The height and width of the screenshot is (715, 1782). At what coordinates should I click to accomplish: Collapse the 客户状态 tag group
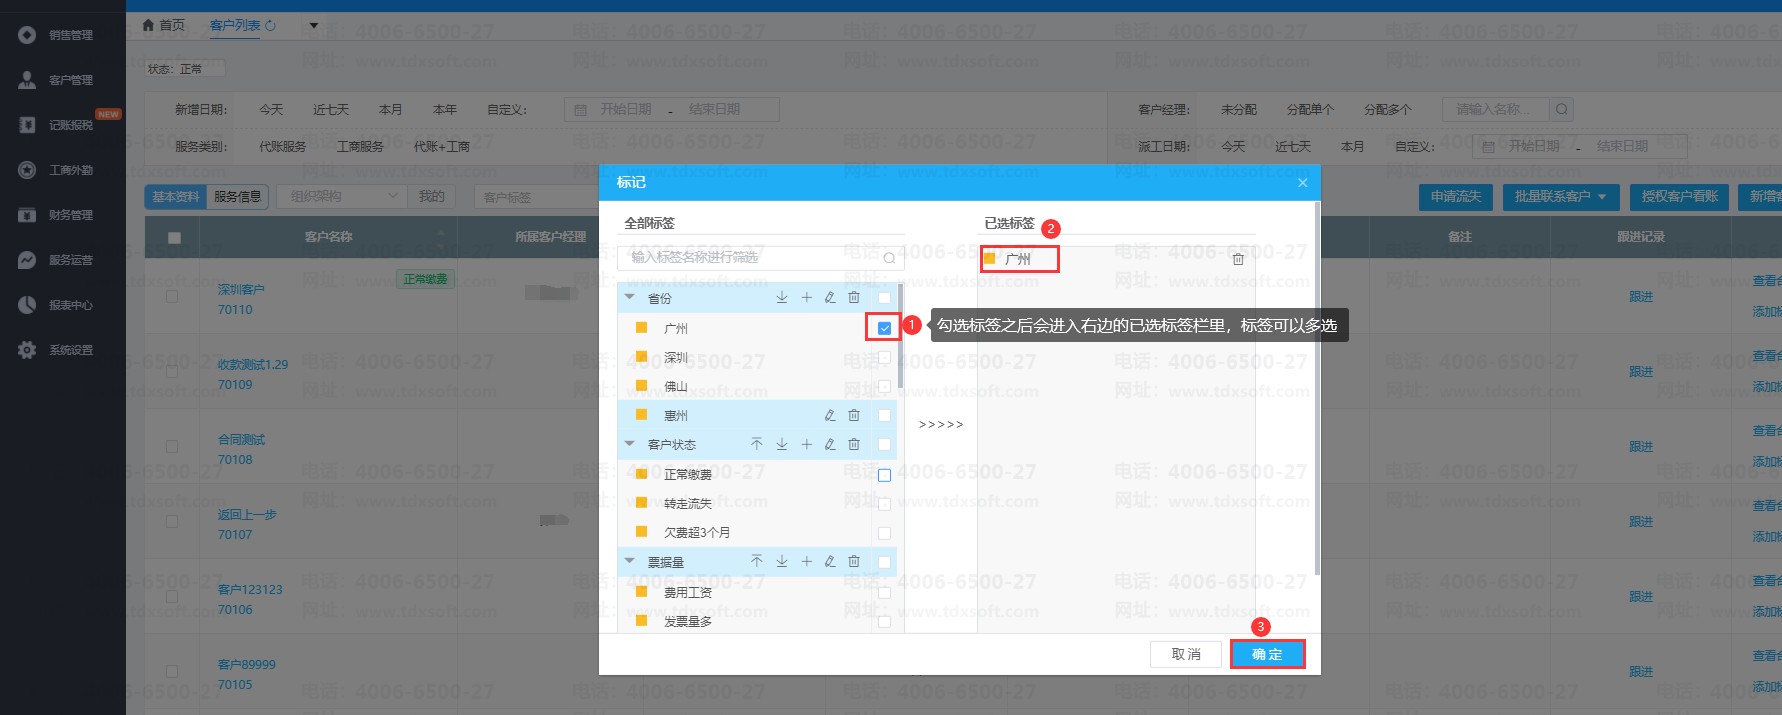[630, 444]
